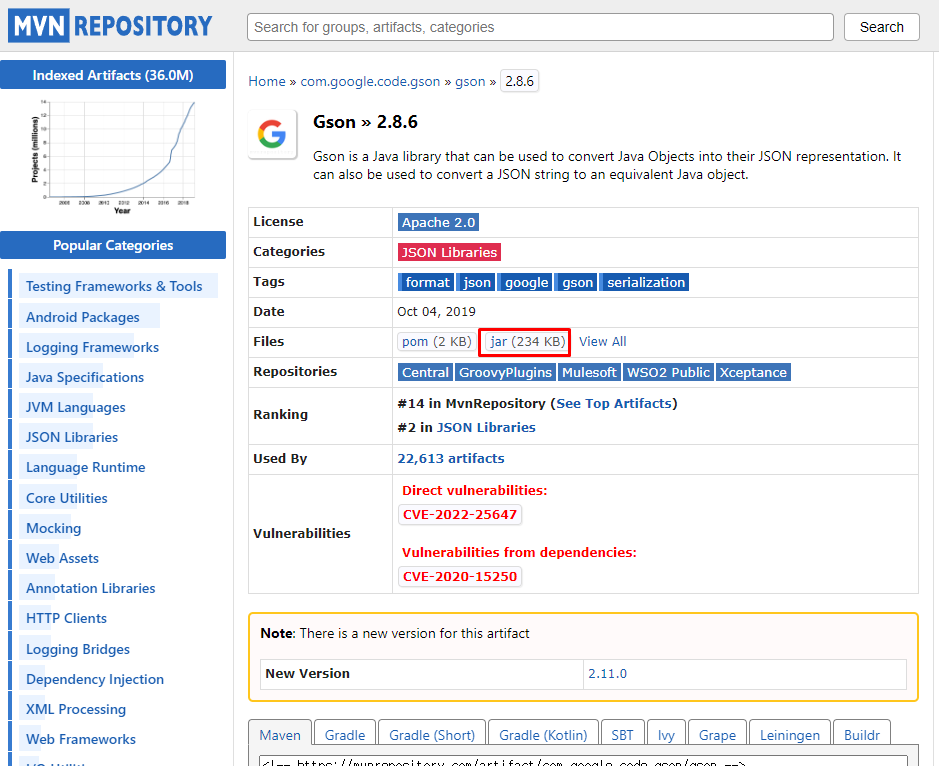Open JVM Languages category
Image resolution: width=939 pixels, height=766 pixels.
pos(75,407)
